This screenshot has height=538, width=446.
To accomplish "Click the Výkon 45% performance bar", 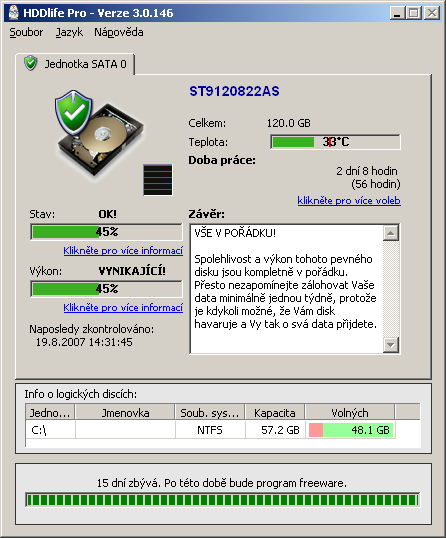I will pos(106,289).
